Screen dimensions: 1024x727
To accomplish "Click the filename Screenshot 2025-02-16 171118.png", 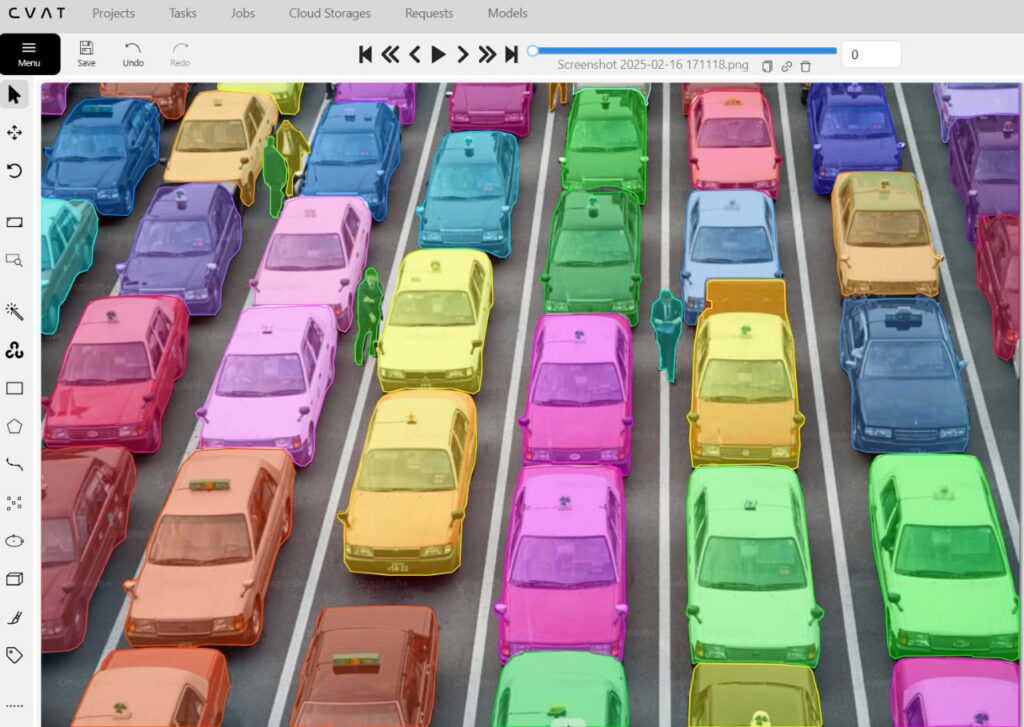I will (x=653, y=65).
